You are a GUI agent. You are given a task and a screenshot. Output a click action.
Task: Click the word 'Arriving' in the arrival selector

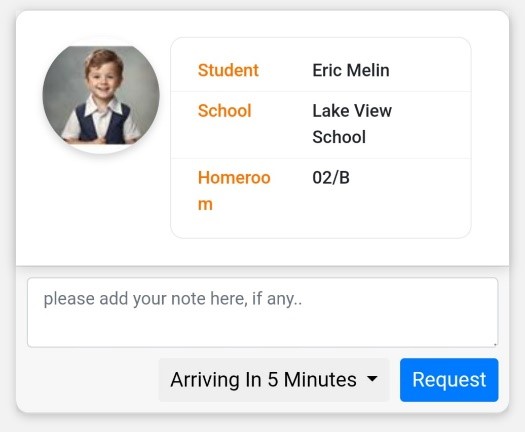204,380
